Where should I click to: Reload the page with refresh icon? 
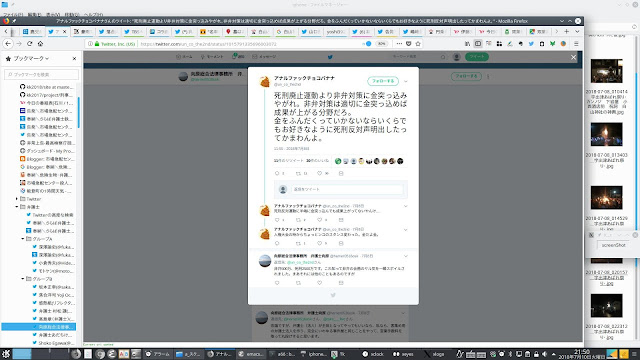pos(29,43)
